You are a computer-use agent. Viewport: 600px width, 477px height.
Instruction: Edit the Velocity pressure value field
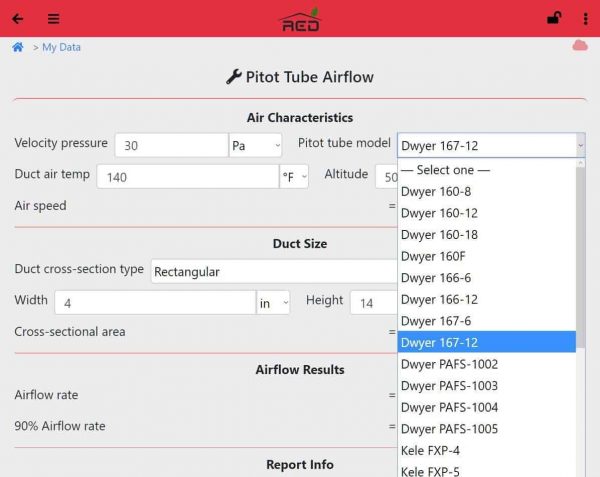pyautogui.click(x=171, y=145)
